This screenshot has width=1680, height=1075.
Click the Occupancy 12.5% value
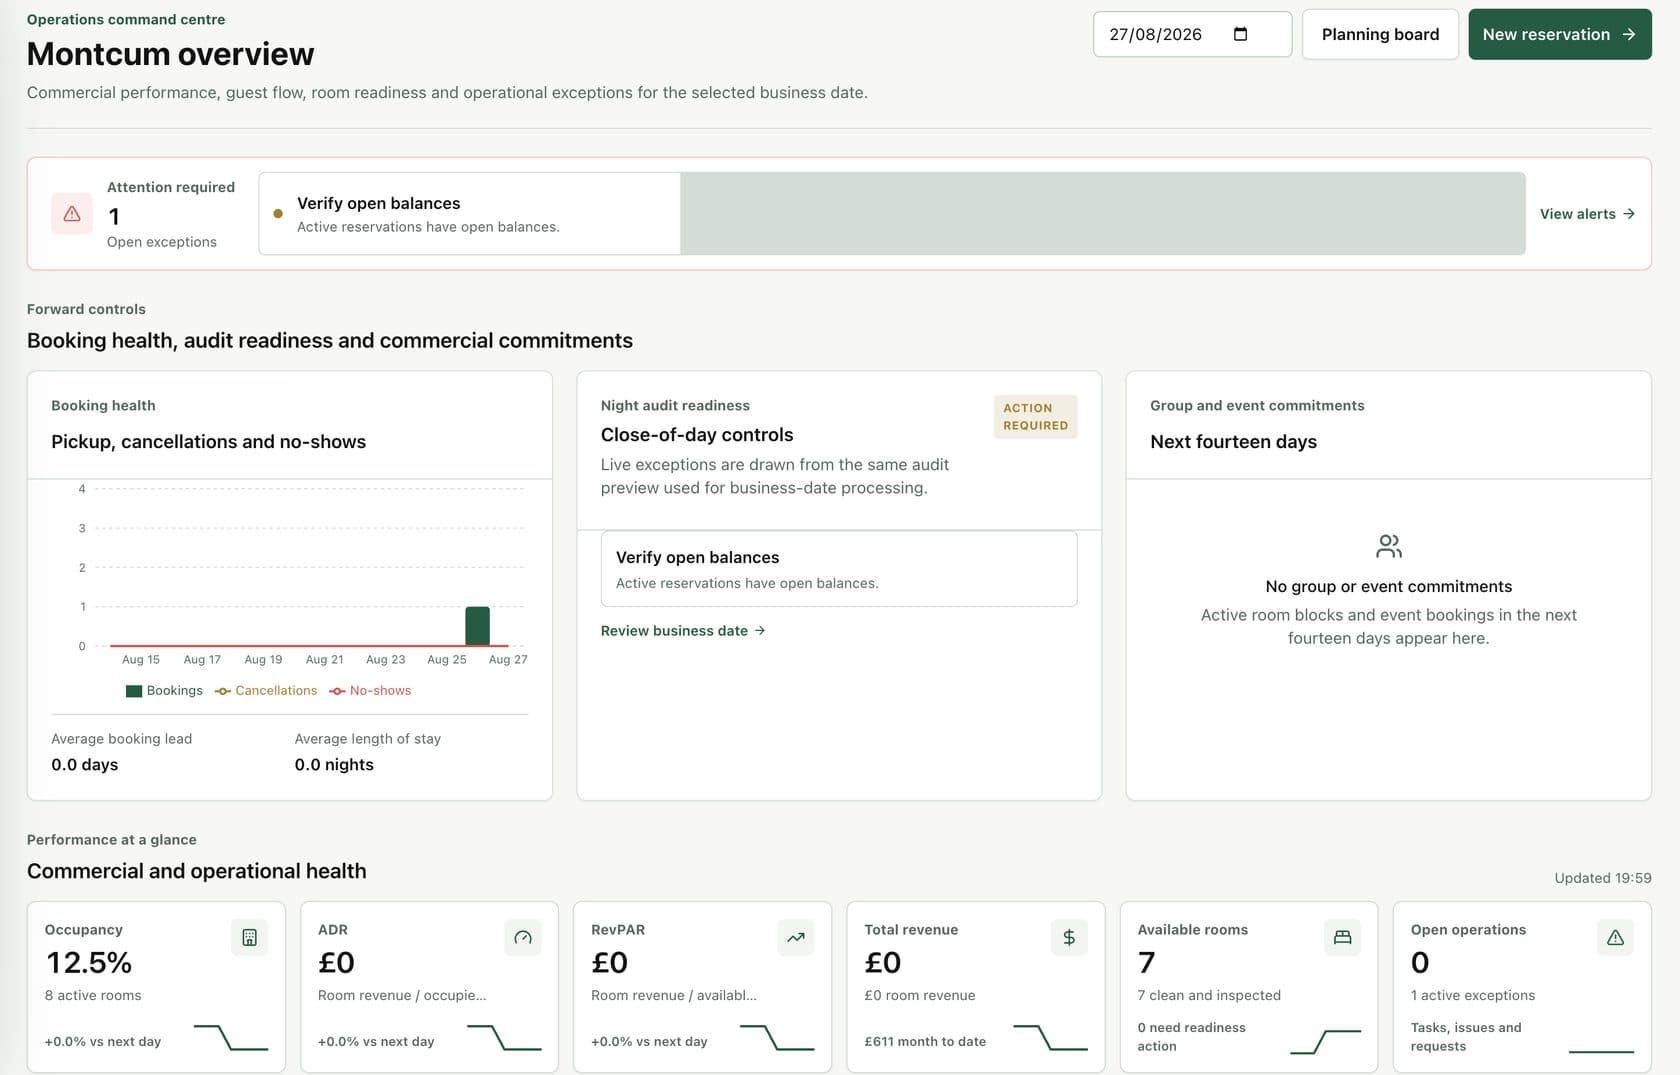point(89,962)
